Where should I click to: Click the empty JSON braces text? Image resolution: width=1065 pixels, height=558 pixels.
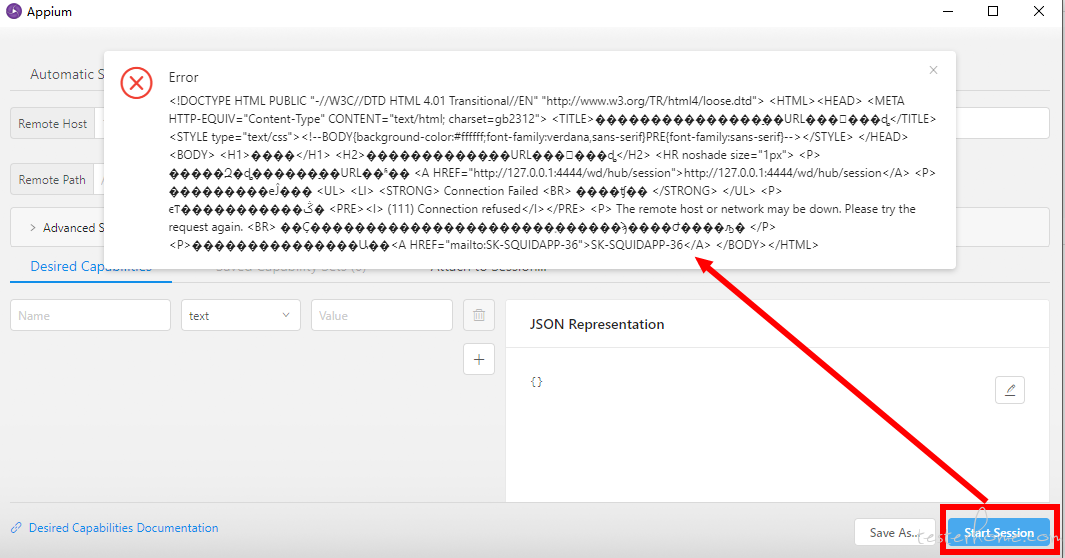coord(536,382)
